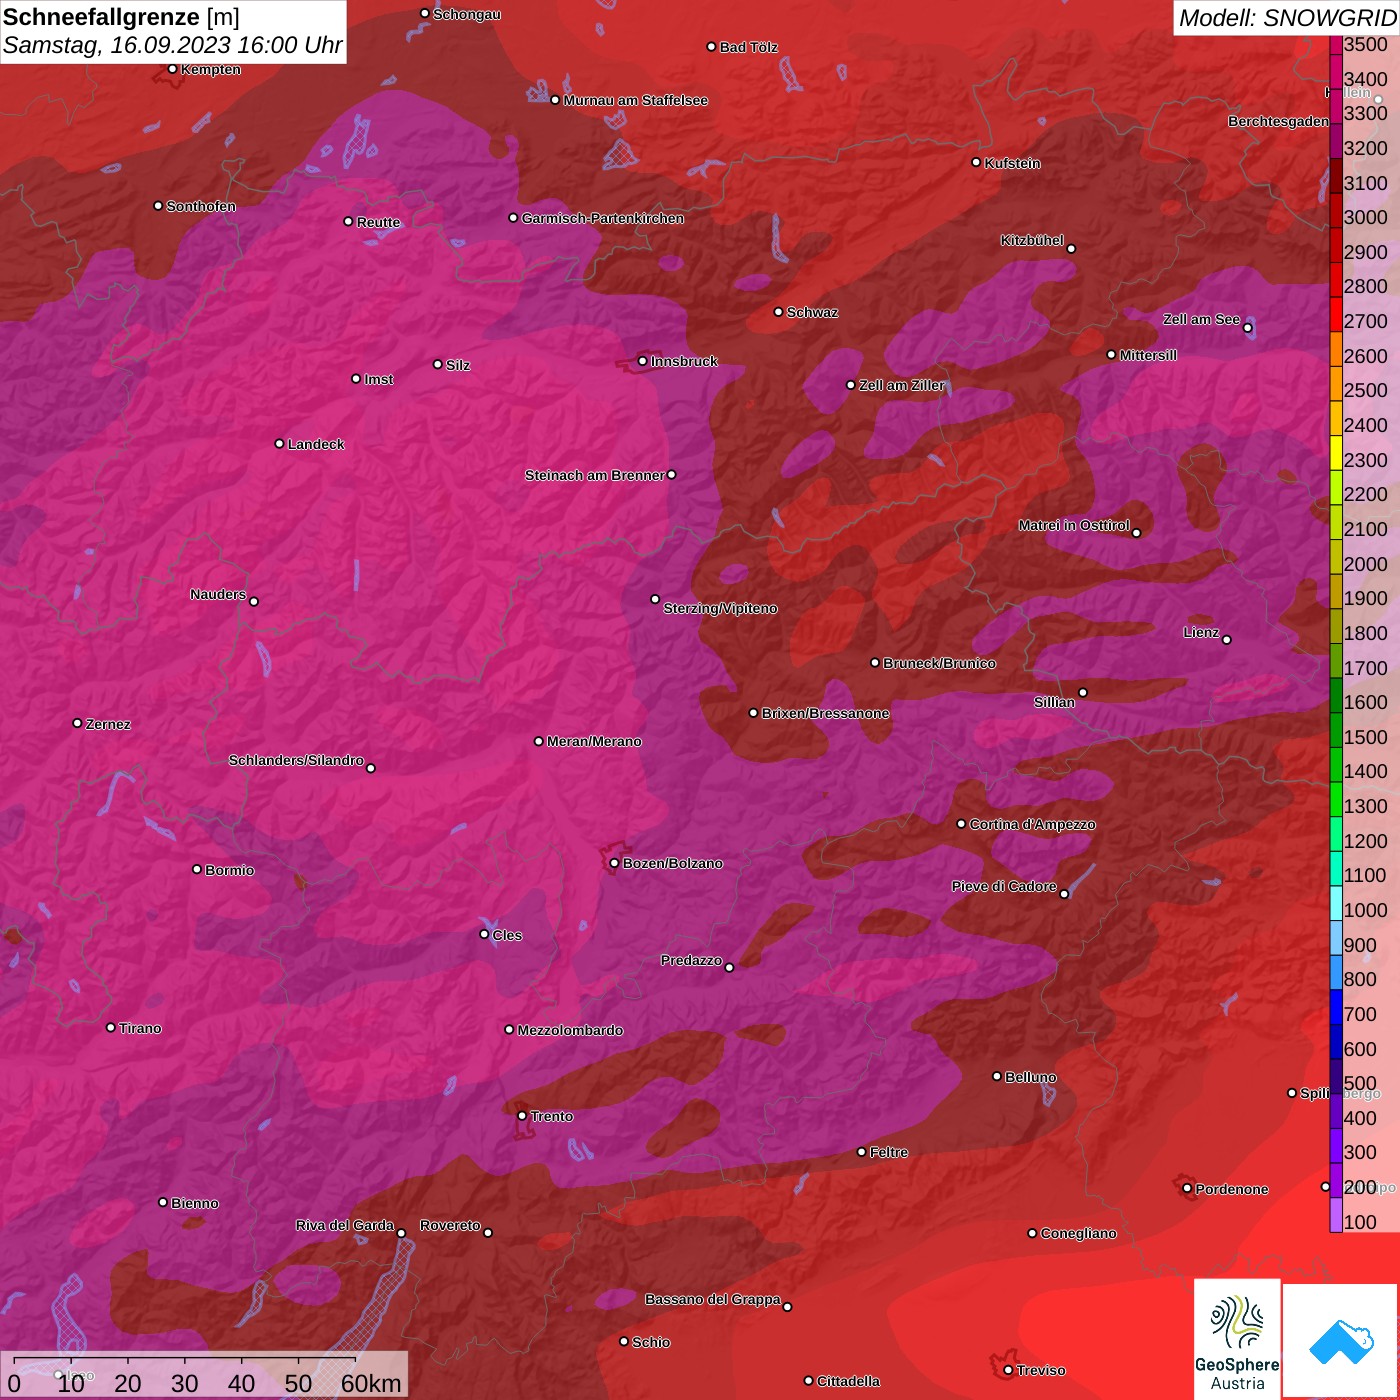Click the Modell: SNOWGRID label
The image size is (1400, 1400).
click(1287, 17)
